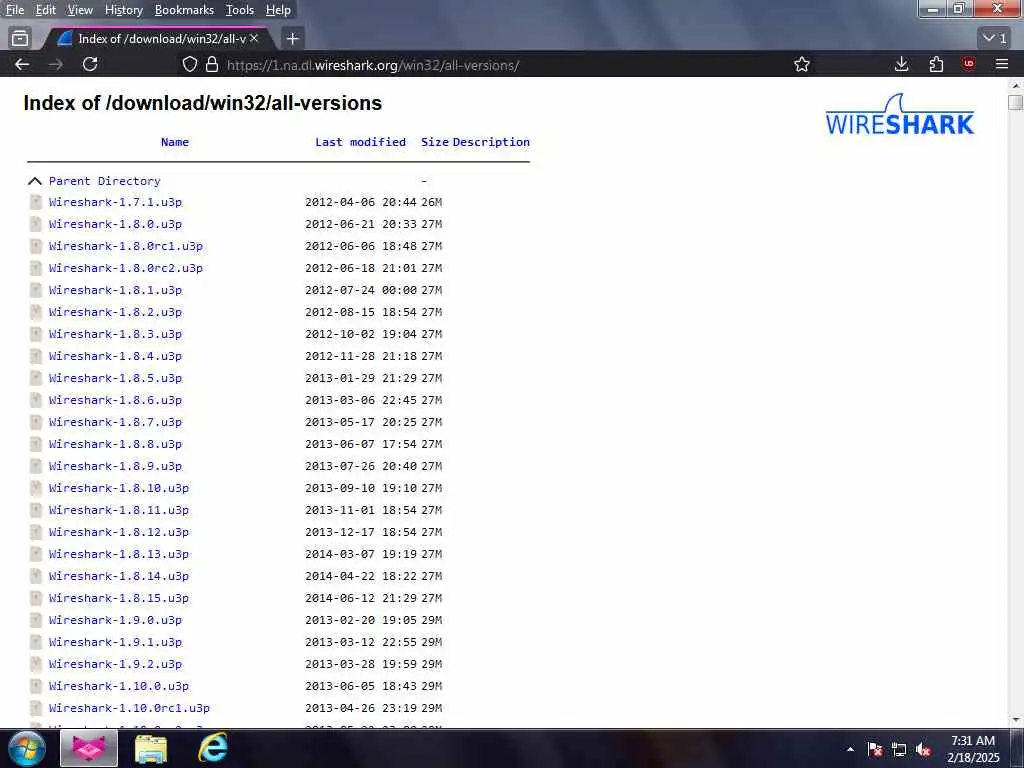Show hidden system tray icons
1024x768 pixels.
(850, 749)
